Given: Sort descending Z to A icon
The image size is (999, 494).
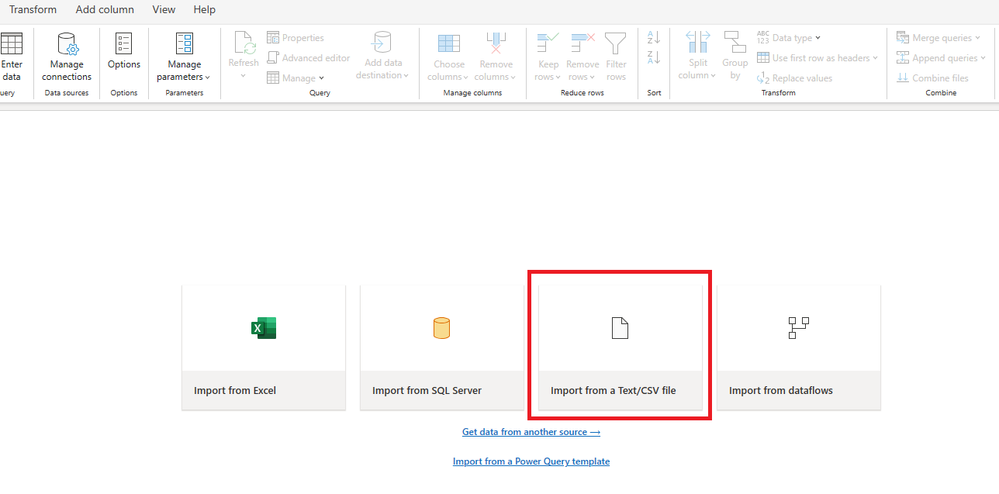Looking at the screenshot, I should pos(654,57).
